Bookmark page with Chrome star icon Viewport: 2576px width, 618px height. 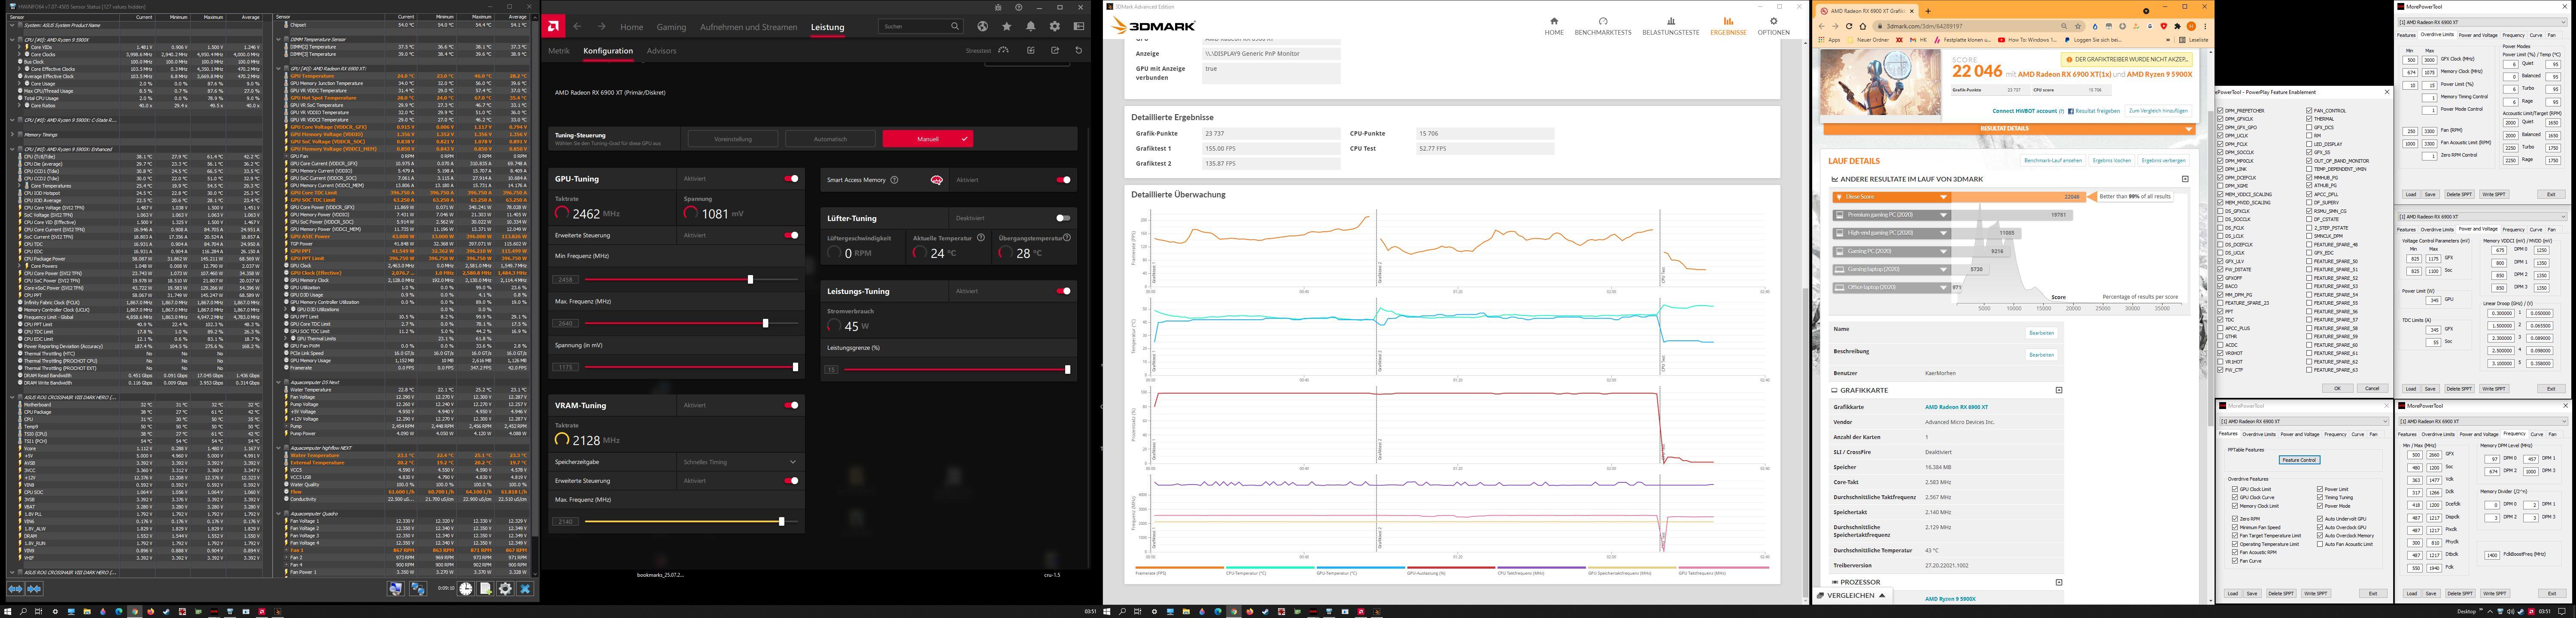(x=2078, y=26)
